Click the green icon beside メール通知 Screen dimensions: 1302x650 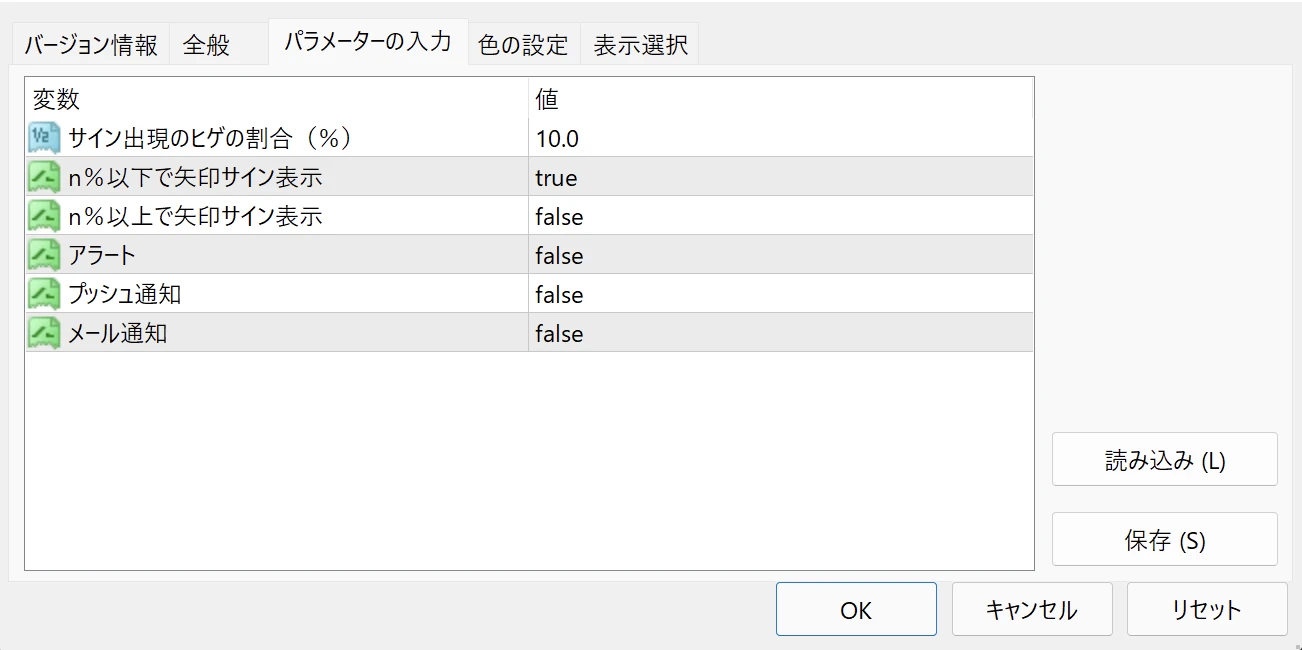[x=45, y=334]
